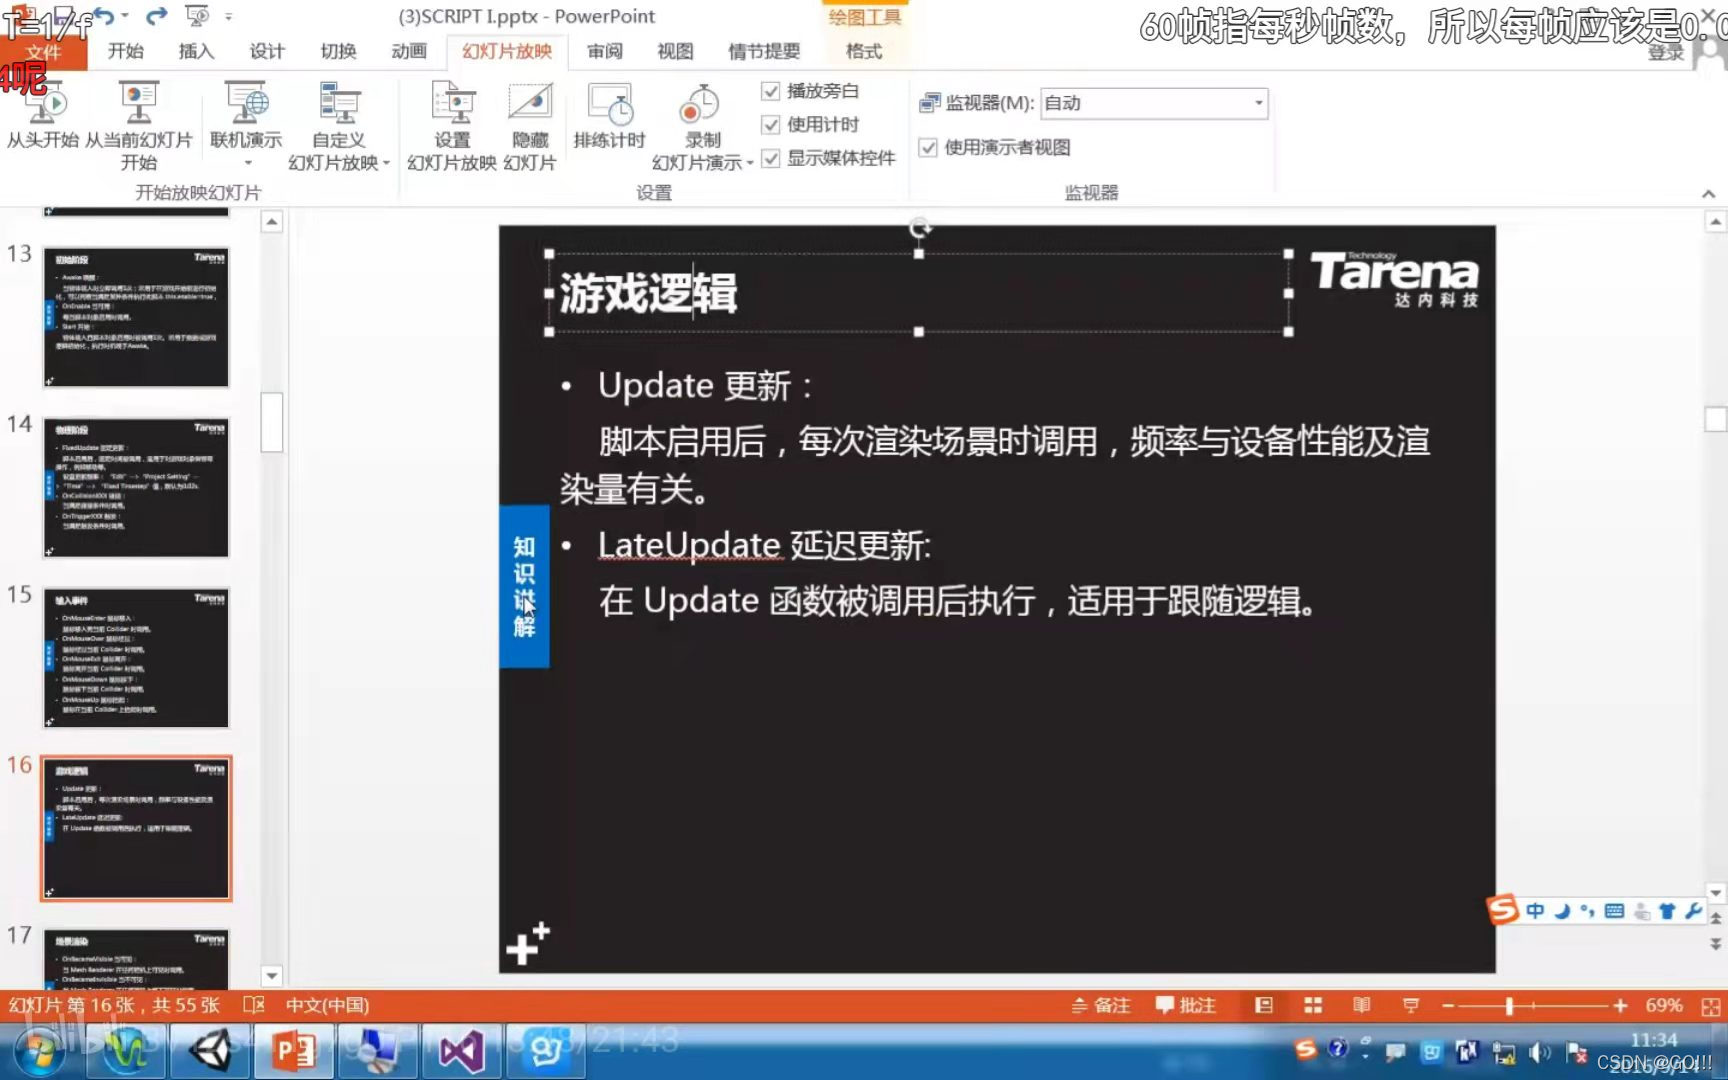This screenshot has height=1080, width=1728.
Task: Toggle Use Presenter View option
Action: [x=929, y=147]
